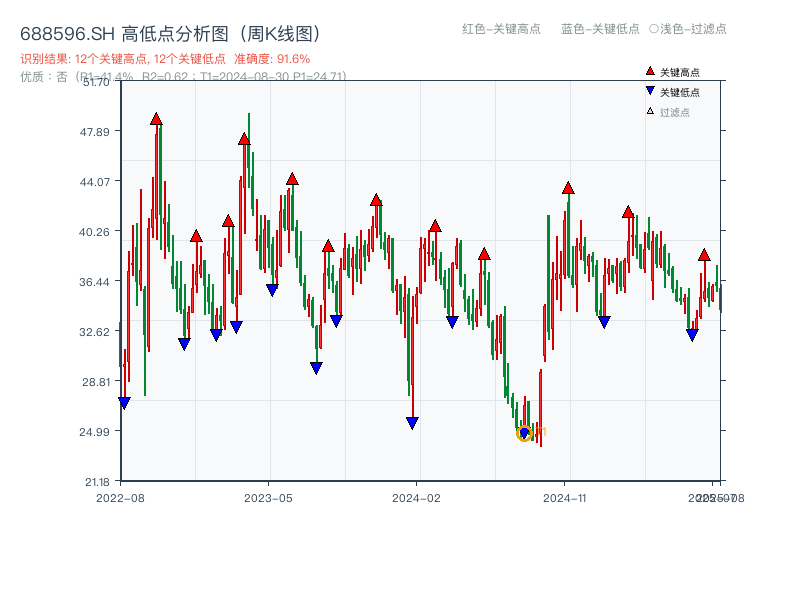
Task: Click the faded 过滤点 triangle icon in the legend
Action: tap(650, 110)
